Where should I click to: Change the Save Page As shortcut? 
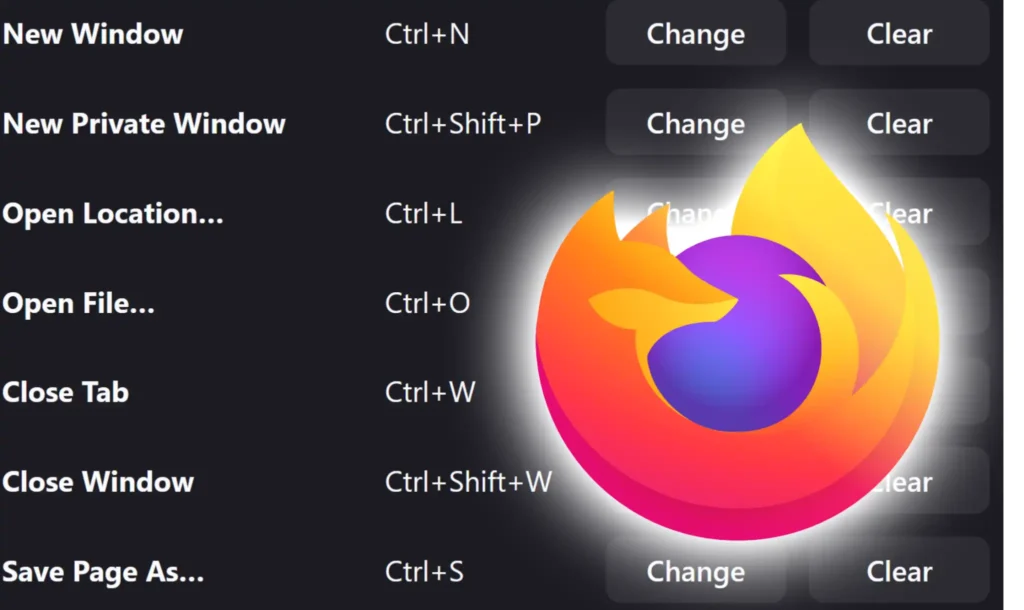tap(696, 571)
